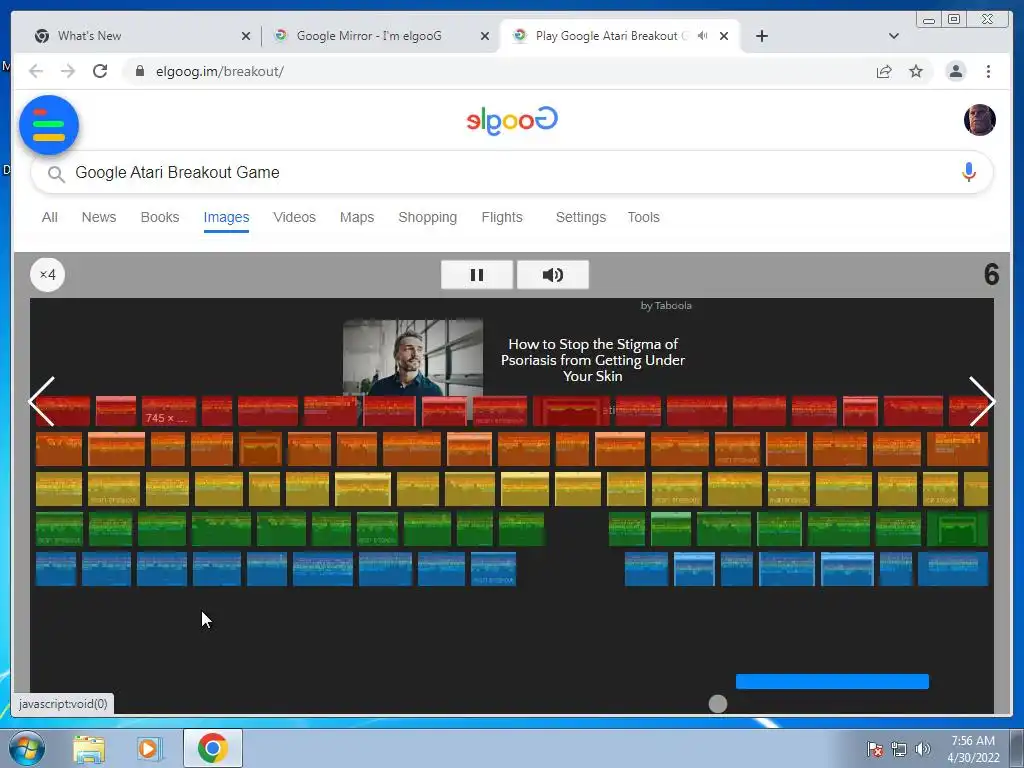Open network tray icon
The image size is (1024, 768).
tap(899, 750)
